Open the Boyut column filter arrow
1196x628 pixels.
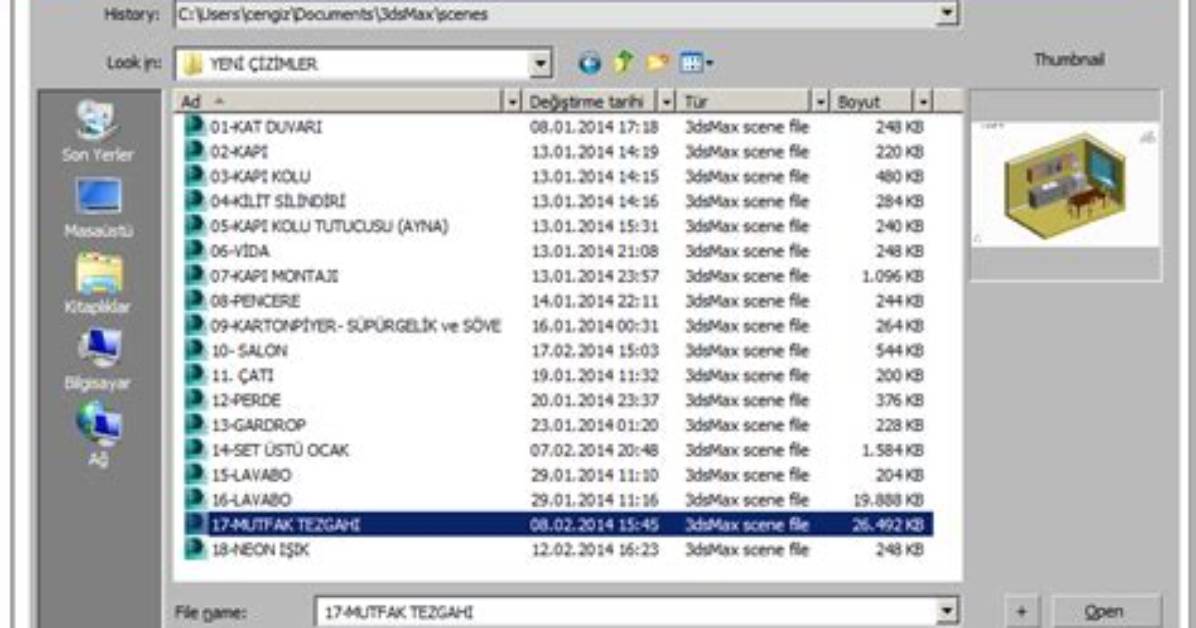[x=923, y=101]
